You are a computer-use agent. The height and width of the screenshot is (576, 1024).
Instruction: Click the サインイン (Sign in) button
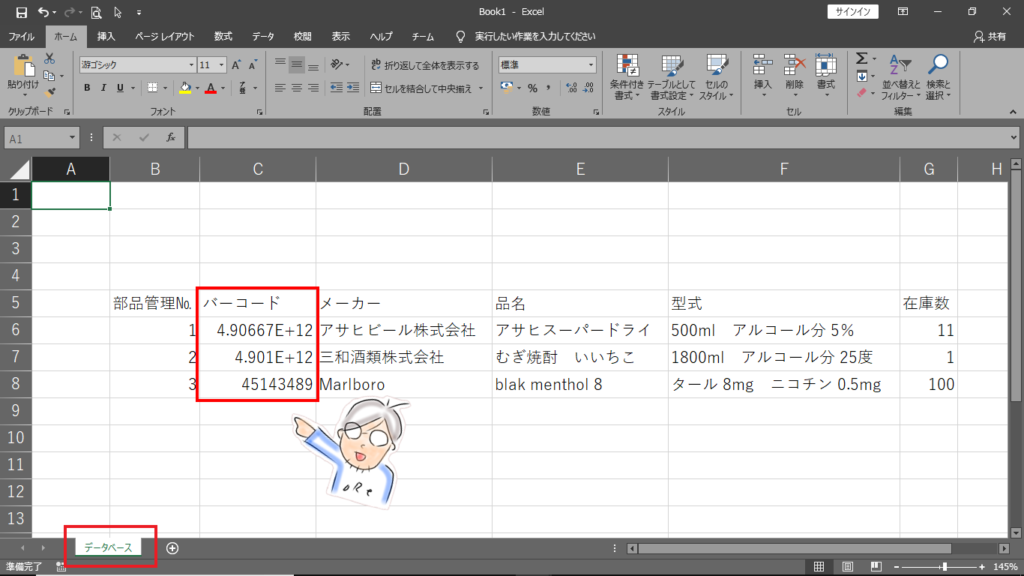852,12
